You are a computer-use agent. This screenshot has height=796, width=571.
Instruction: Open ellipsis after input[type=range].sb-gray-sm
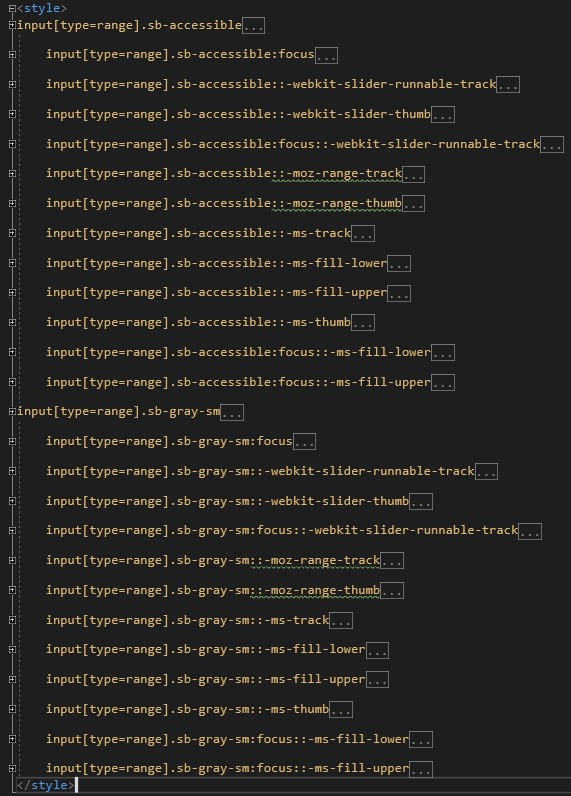tap(232, 412)
